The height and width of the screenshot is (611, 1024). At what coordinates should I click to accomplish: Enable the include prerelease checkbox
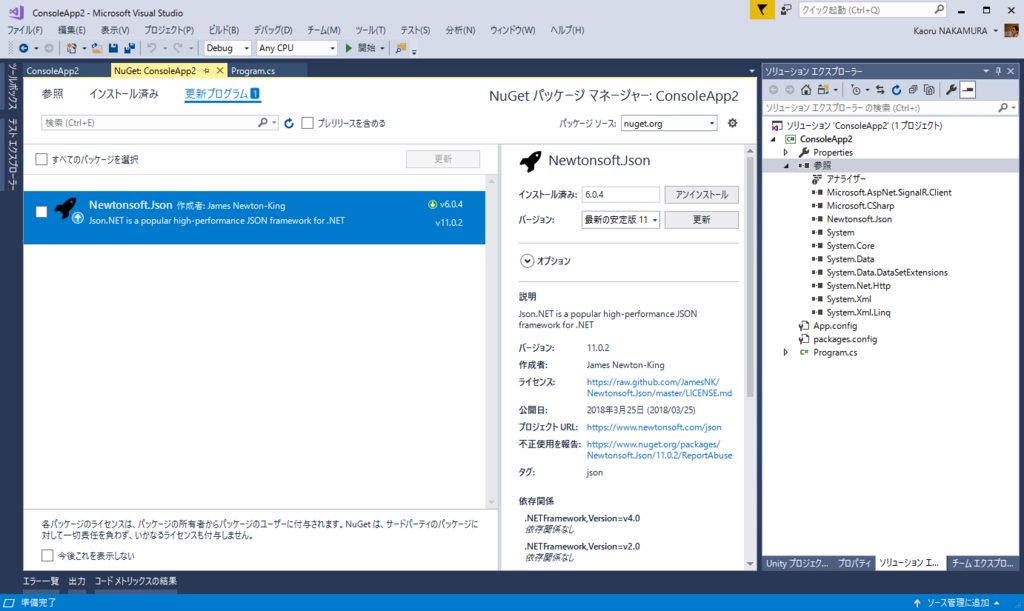tap(308, 123)
